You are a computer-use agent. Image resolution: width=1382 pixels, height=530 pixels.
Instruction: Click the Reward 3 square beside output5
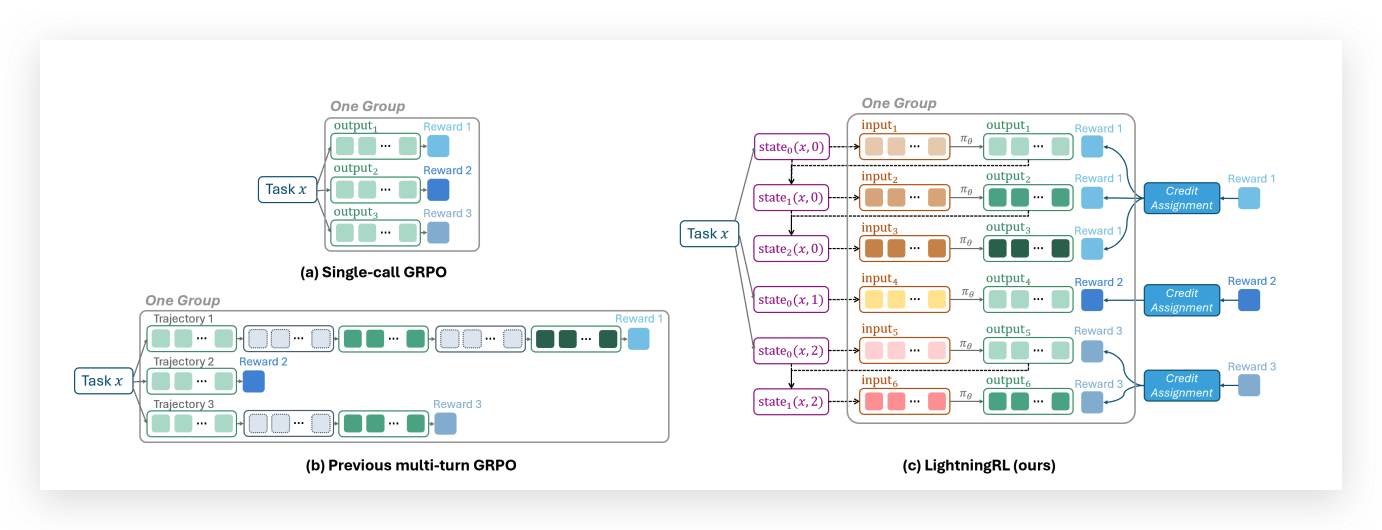[1092, 351]
